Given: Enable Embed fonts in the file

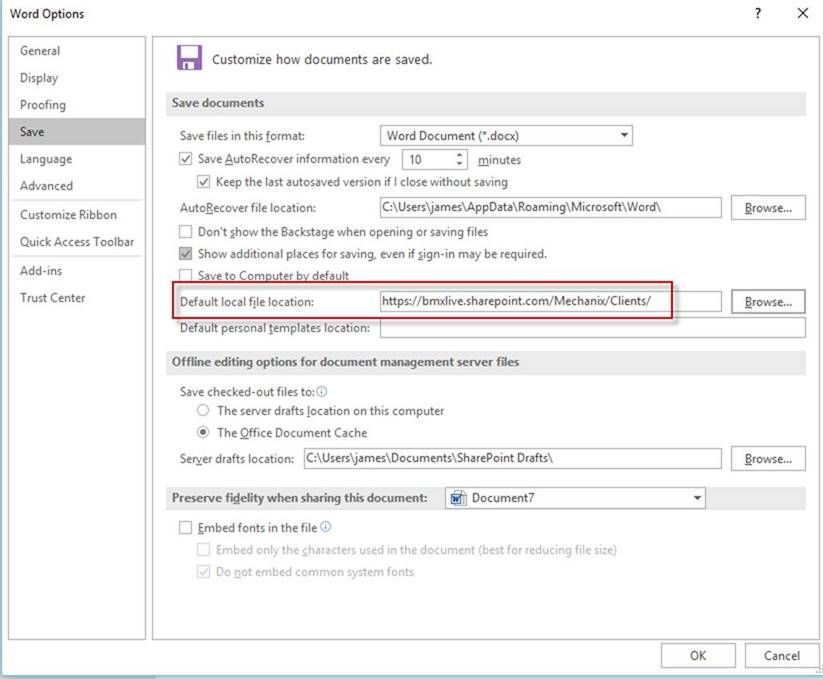Looking at the screenshot, I should point(185,527).
